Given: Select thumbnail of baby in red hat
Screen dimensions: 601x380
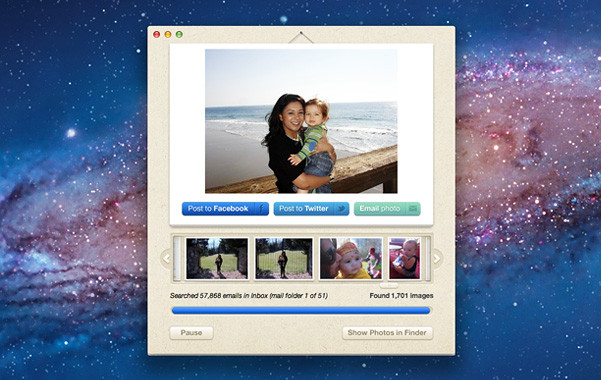Looking at the screenshot, I should (x=351, y=258).
